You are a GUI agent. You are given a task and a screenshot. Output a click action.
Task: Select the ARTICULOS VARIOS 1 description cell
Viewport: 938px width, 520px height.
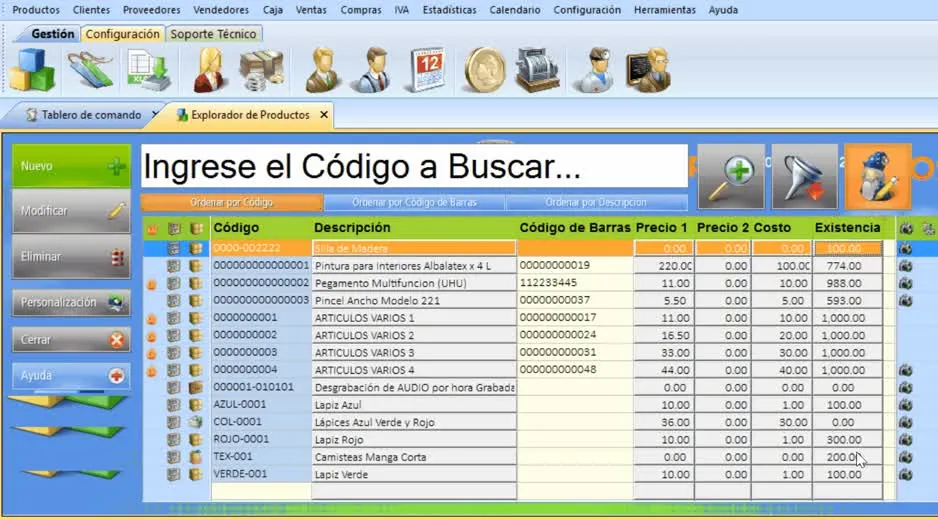pos(414,318)
